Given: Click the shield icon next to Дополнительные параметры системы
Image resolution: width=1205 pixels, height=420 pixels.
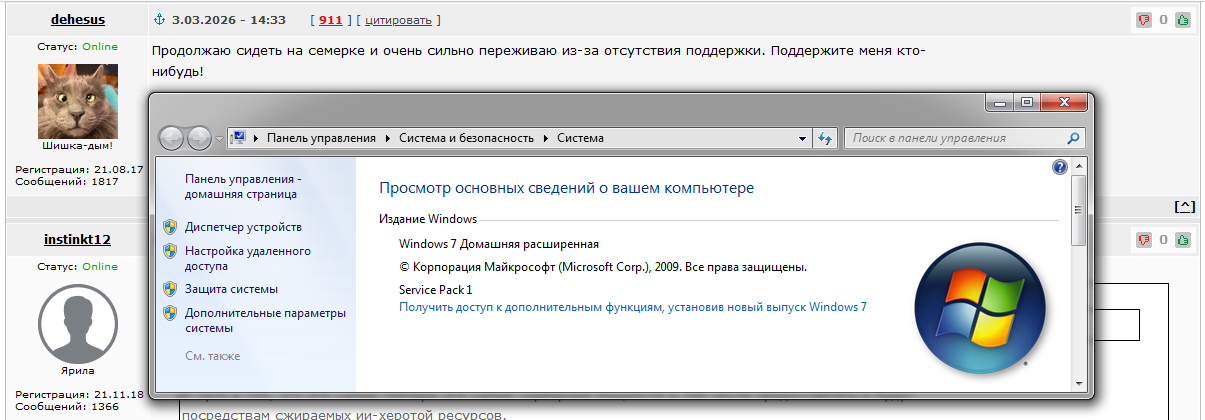Looking at the screenshot, I should point(169,314).
